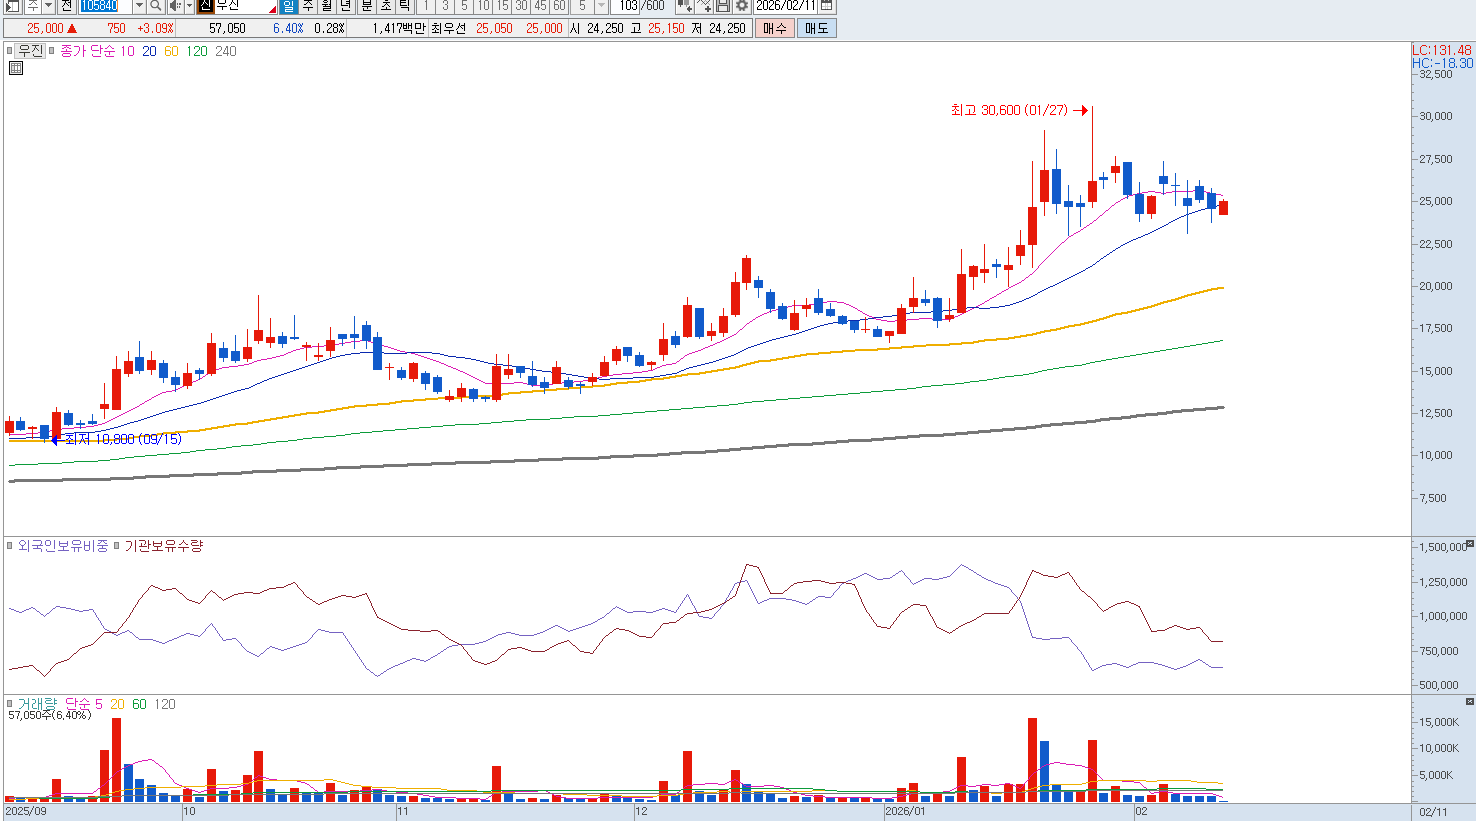
Task: Toggle the 외국인보유비중 indicator marker
Action: click(x=10, y=546)
